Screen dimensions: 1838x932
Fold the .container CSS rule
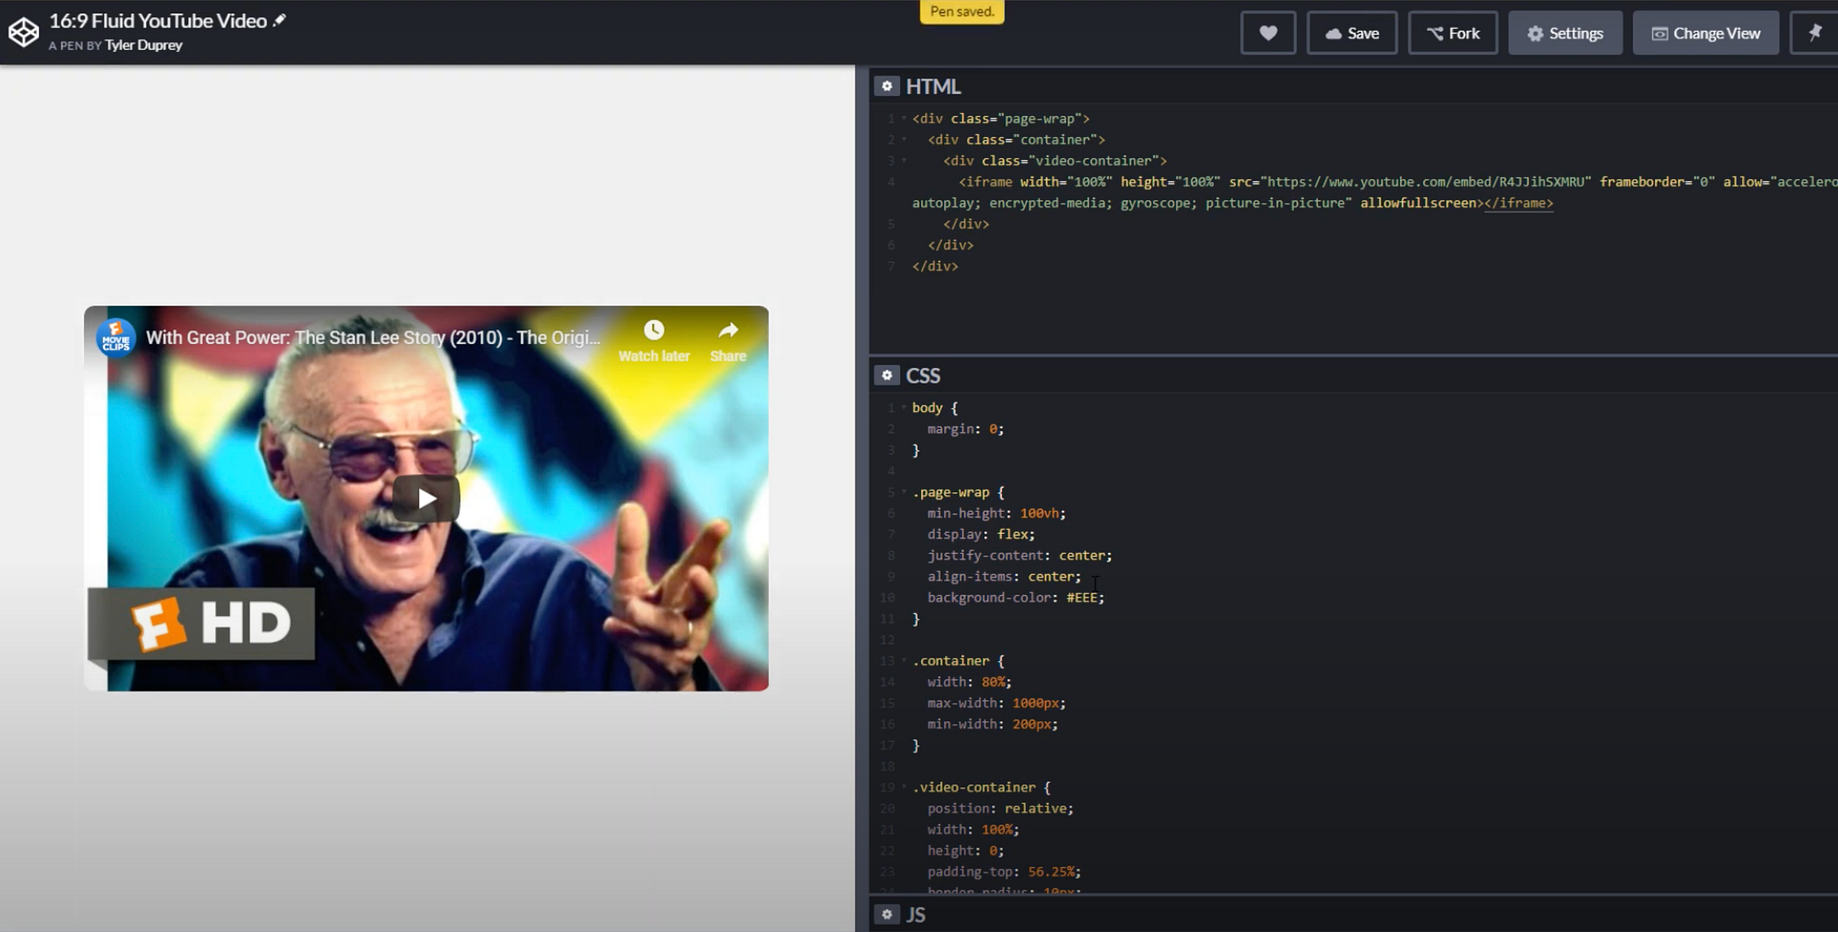904,660
